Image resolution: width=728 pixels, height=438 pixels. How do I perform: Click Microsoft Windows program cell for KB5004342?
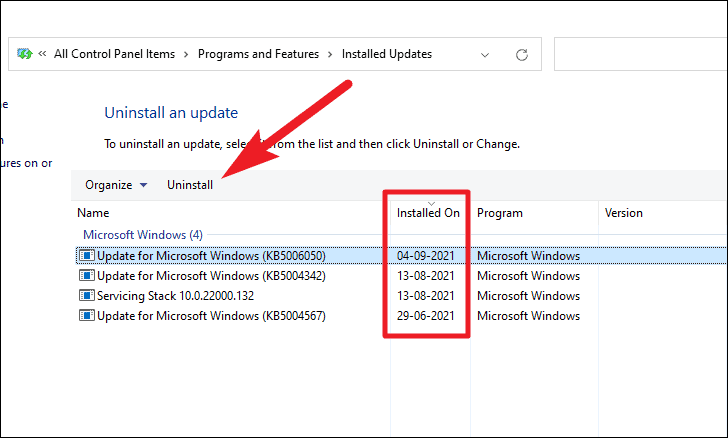528,275
